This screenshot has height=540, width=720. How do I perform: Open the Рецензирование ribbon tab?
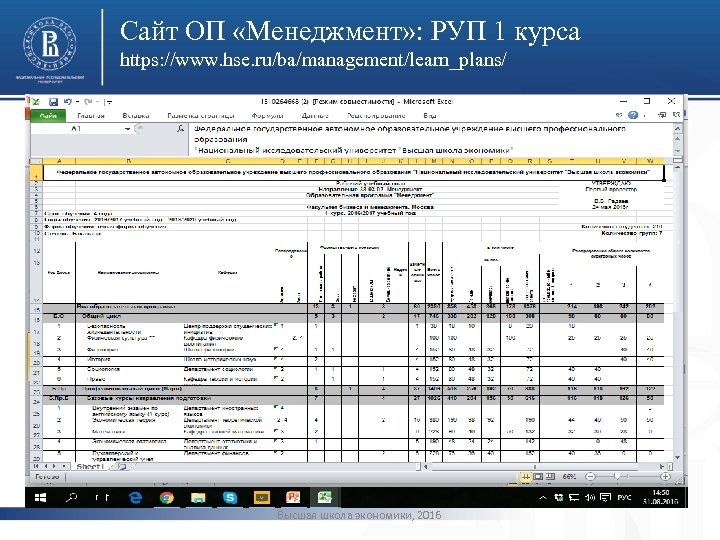tap(376, 116)
